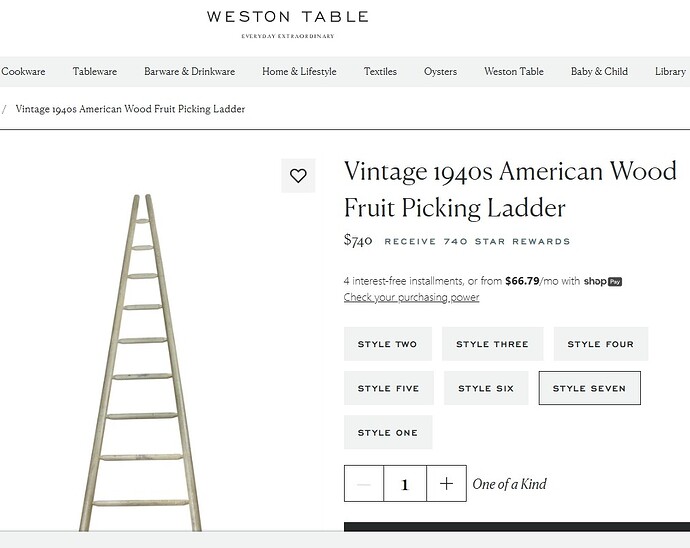Open the Baby & Child menu
This screenshot has height=548, width=690.
(599, 72)
